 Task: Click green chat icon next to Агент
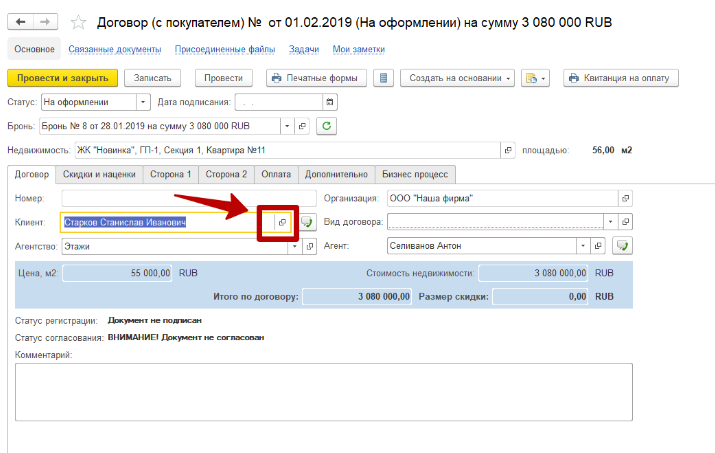tap(625, 245)
